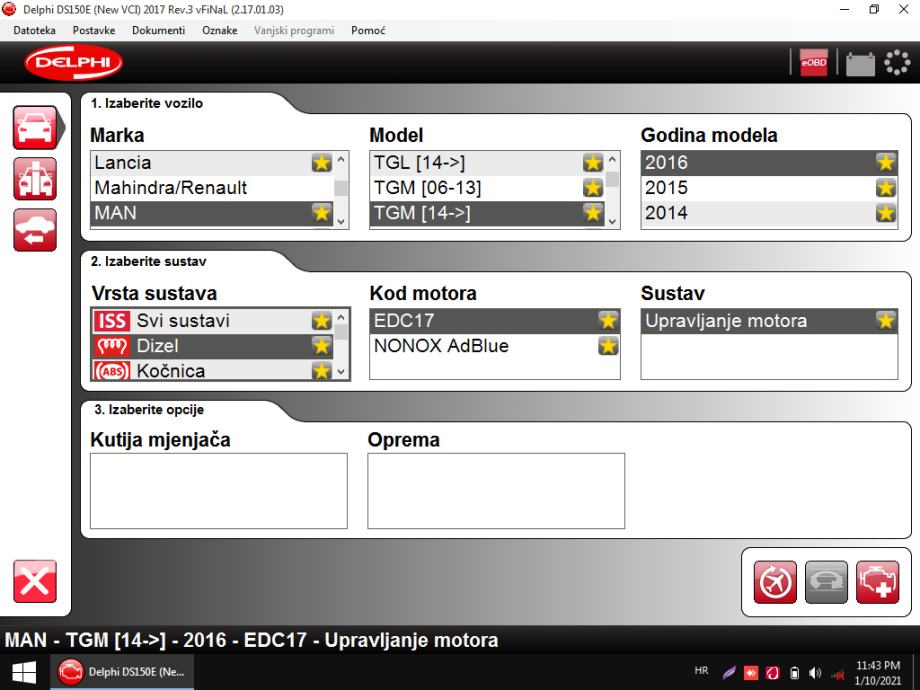Image resolution: width=920 pixels, height=690 pixels.
Task: Click the red X exit button
Action: pyautogui.click(x=35, y=581)
